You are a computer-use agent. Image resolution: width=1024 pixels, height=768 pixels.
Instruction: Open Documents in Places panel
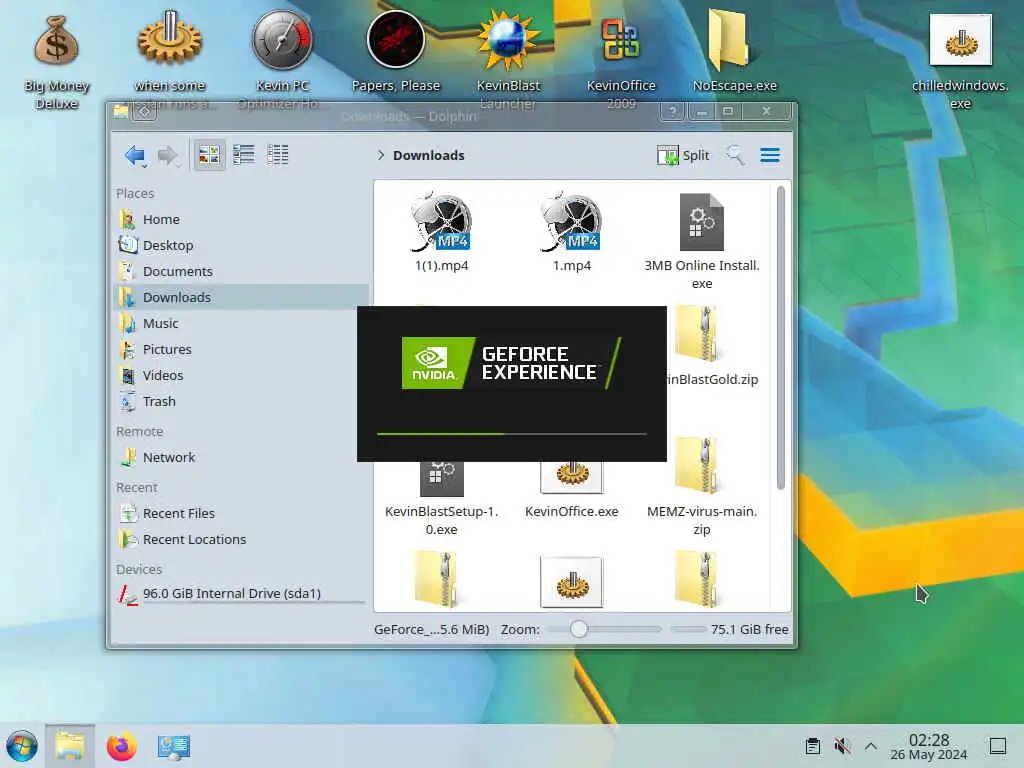click(242, 272)
